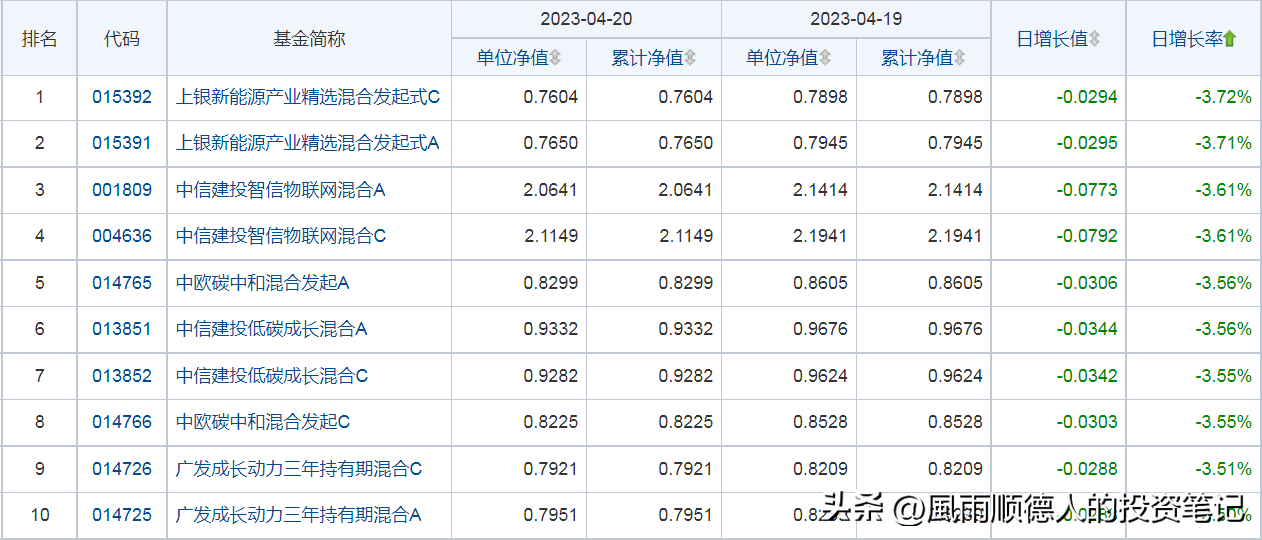Click the 2023-04-20 date header
1262x540 pixels.
(586, 19)
